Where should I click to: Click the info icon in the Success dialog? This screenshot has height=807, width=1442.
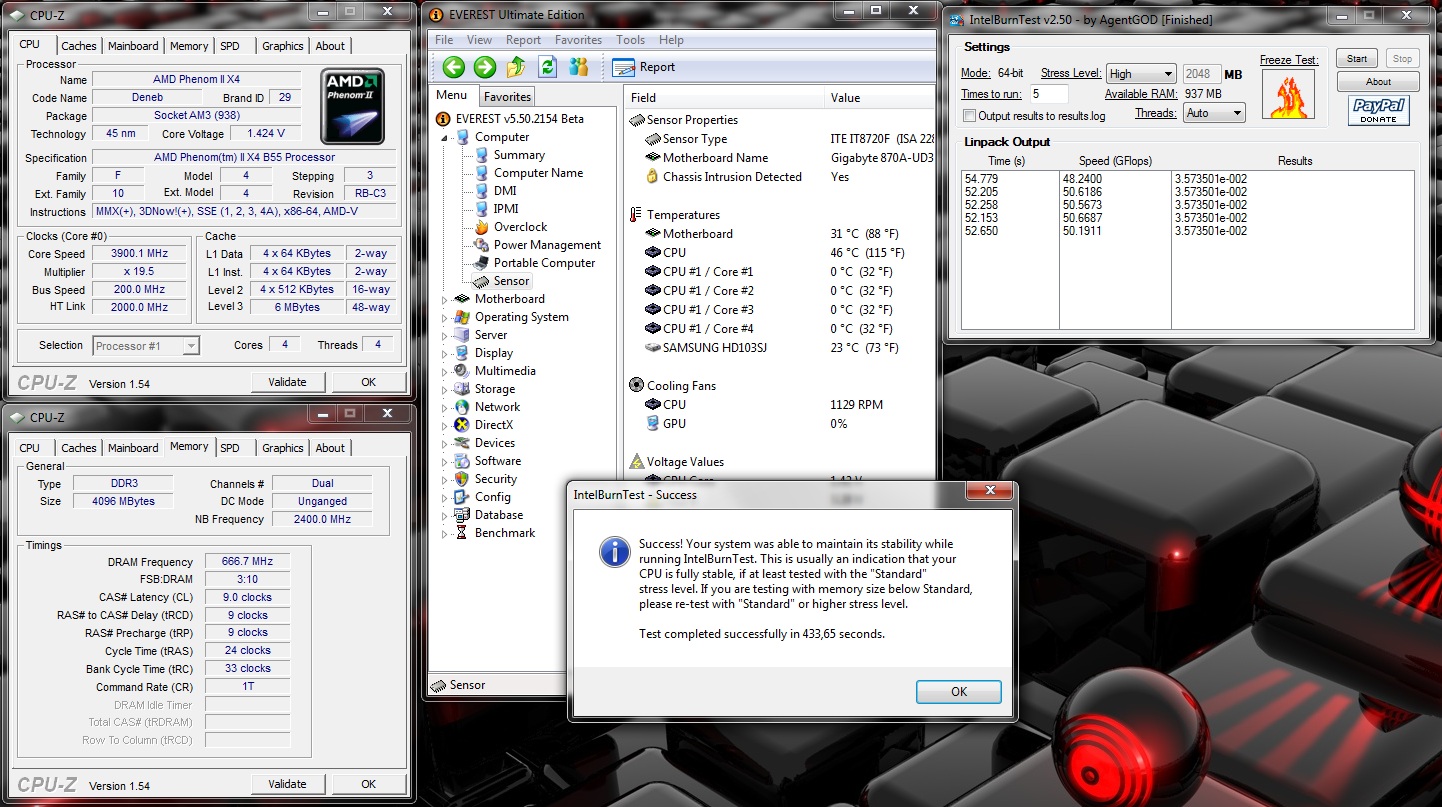point(613,552)
